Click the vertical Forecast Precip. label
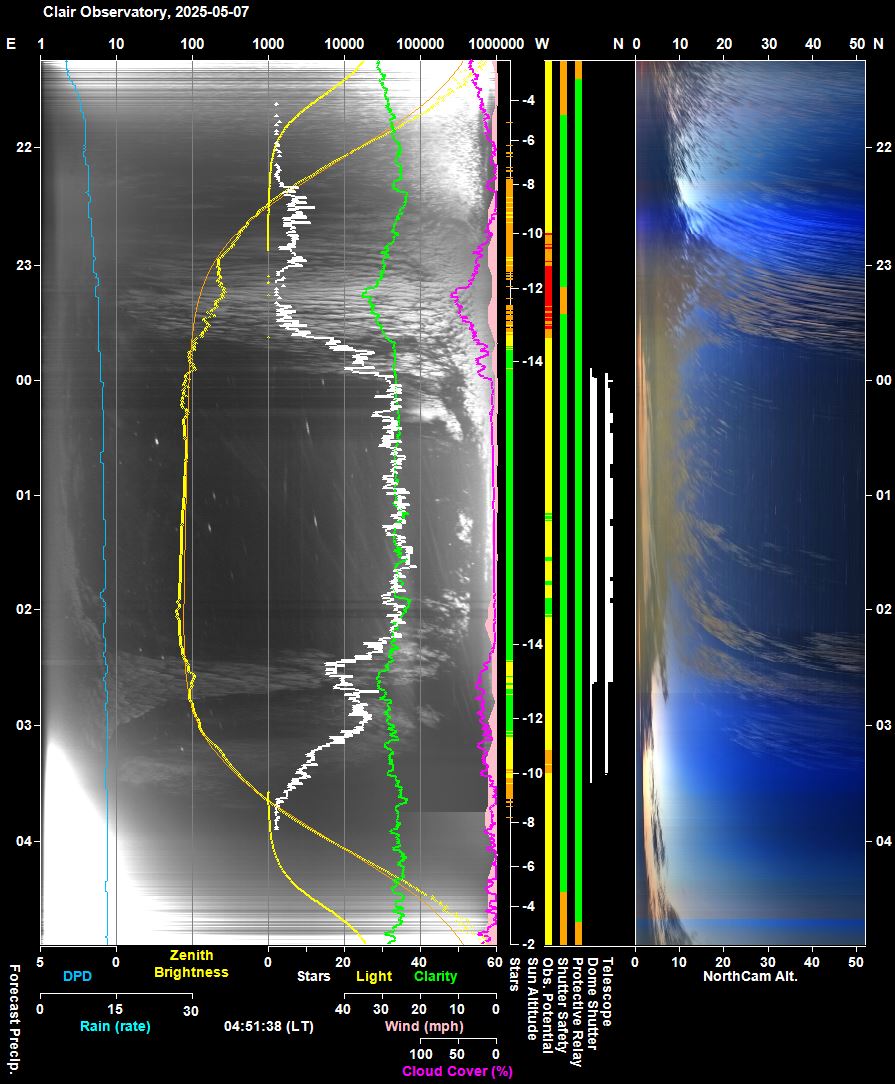 [14, 1020]
